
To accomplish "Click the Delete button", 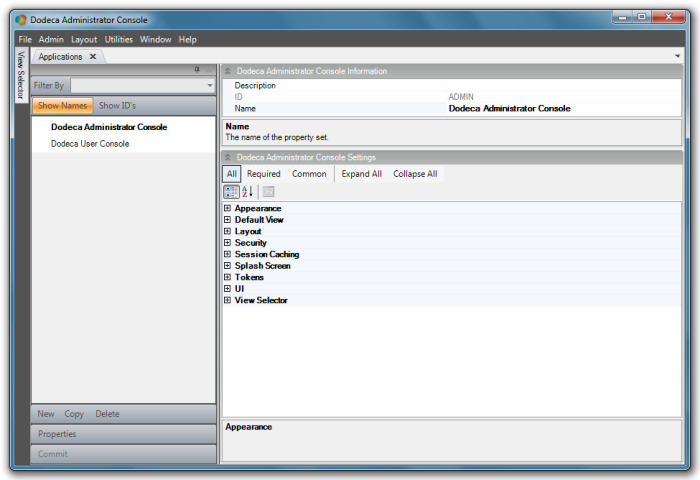I will [107, 414].
